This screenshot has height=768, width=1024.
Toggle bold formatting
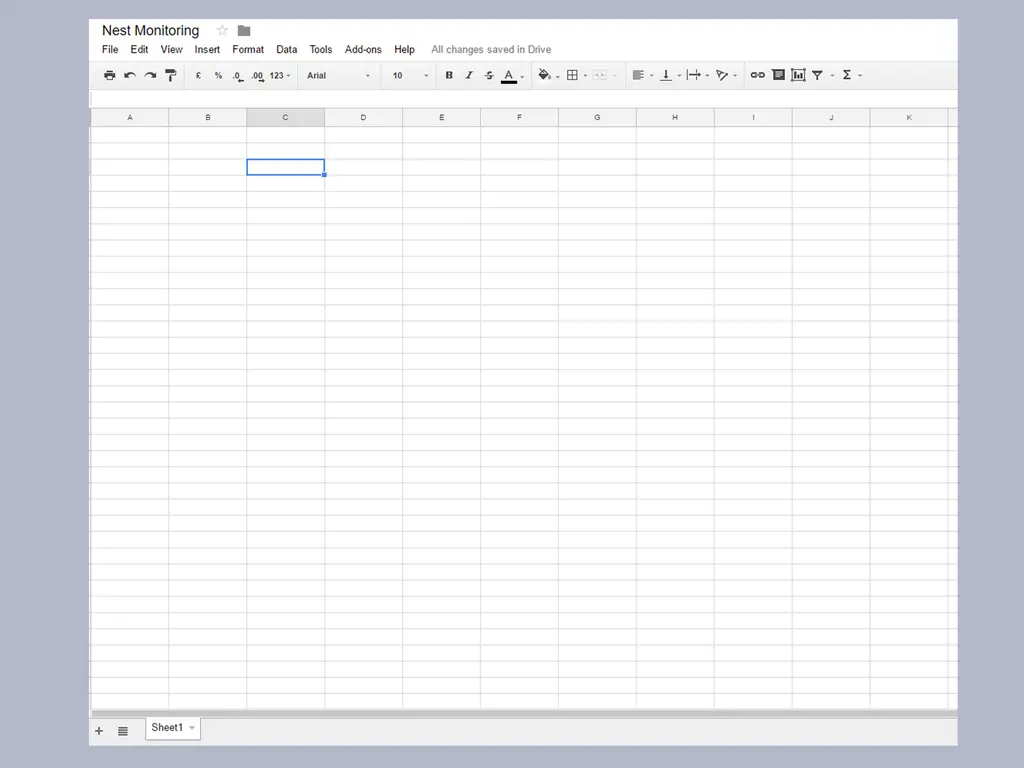tap(449, 75)
